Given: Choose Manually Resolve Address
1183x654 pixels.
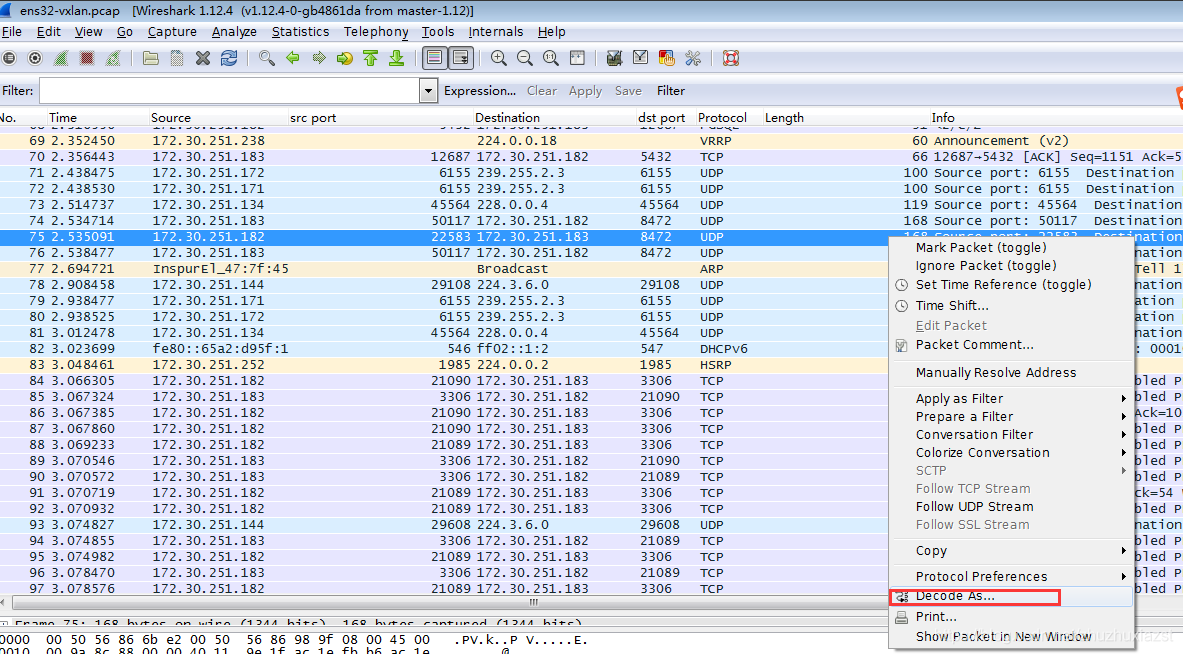Looking at the screenshot, I should point(996,373).
